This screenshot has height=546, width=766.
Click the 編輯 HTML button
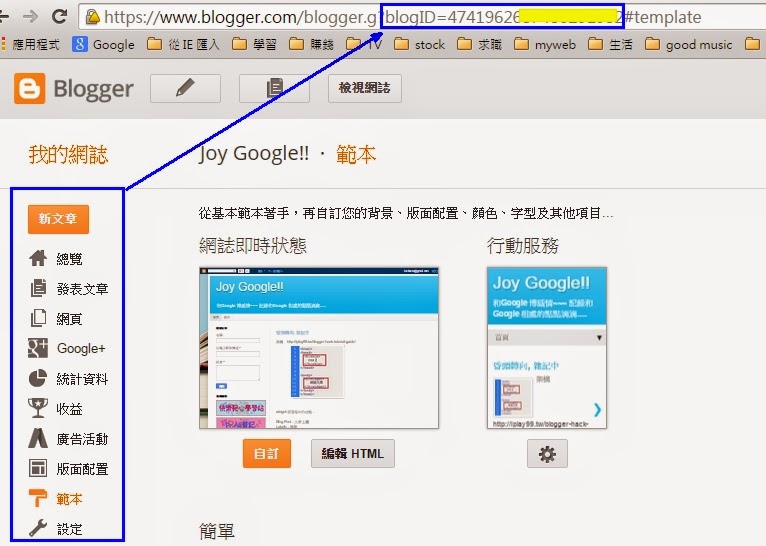pyautogui.click(x=353, y=453)
